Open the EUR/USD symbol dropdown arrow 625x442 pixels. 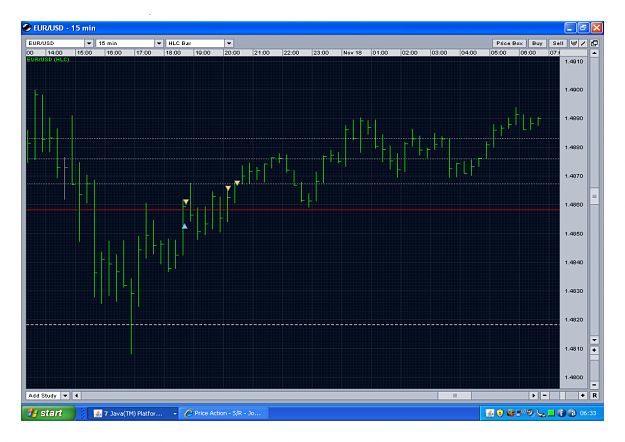[89, 43]
